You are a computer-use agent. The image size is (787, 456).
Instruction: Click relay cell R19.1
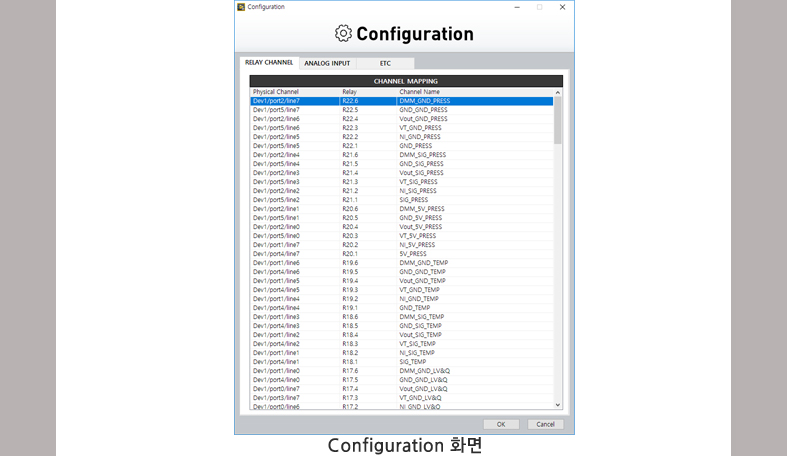coord(350,309)
